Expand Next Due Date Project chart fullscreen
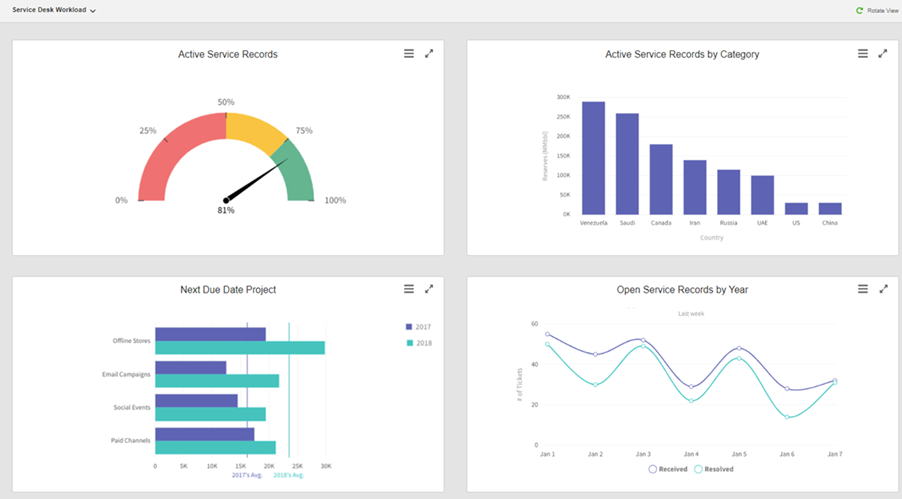Viewport: 902px width, 499px height. [x=429, y=289]
